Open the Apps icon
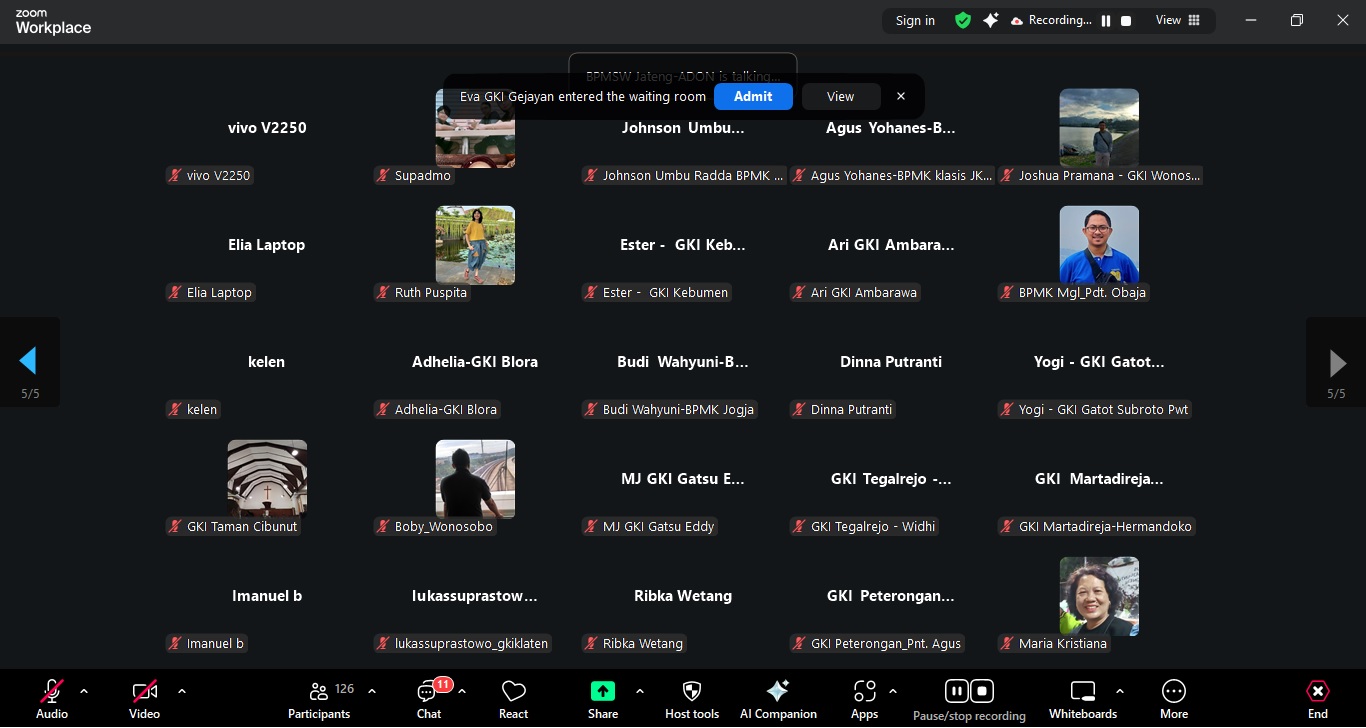1366x728 pixels. point(864,691)
